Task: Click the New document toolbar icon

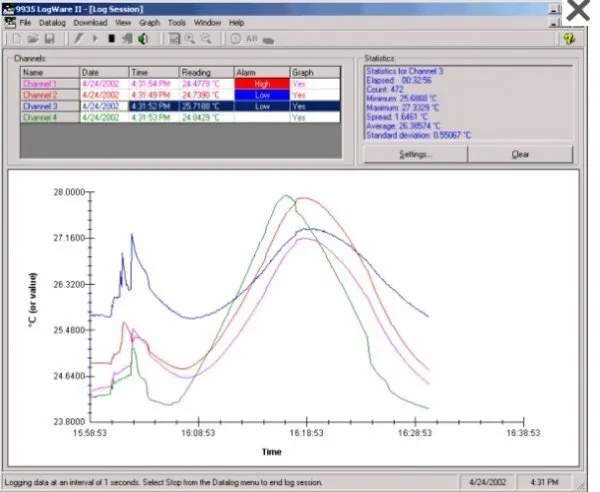Action: click(x=16, y=39)
